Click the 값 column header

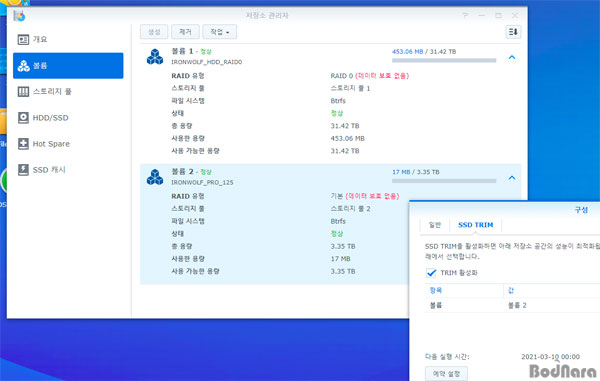pos(551,290)
